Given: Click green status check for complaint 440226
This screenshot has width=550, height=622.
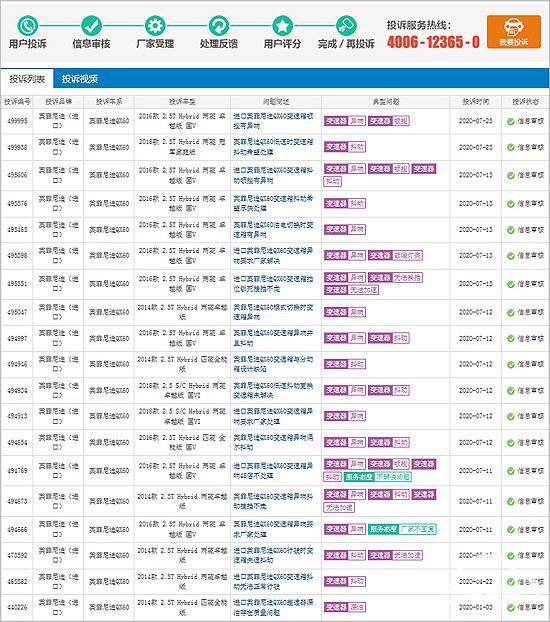Looking at the screenshot, I should 511,608.
